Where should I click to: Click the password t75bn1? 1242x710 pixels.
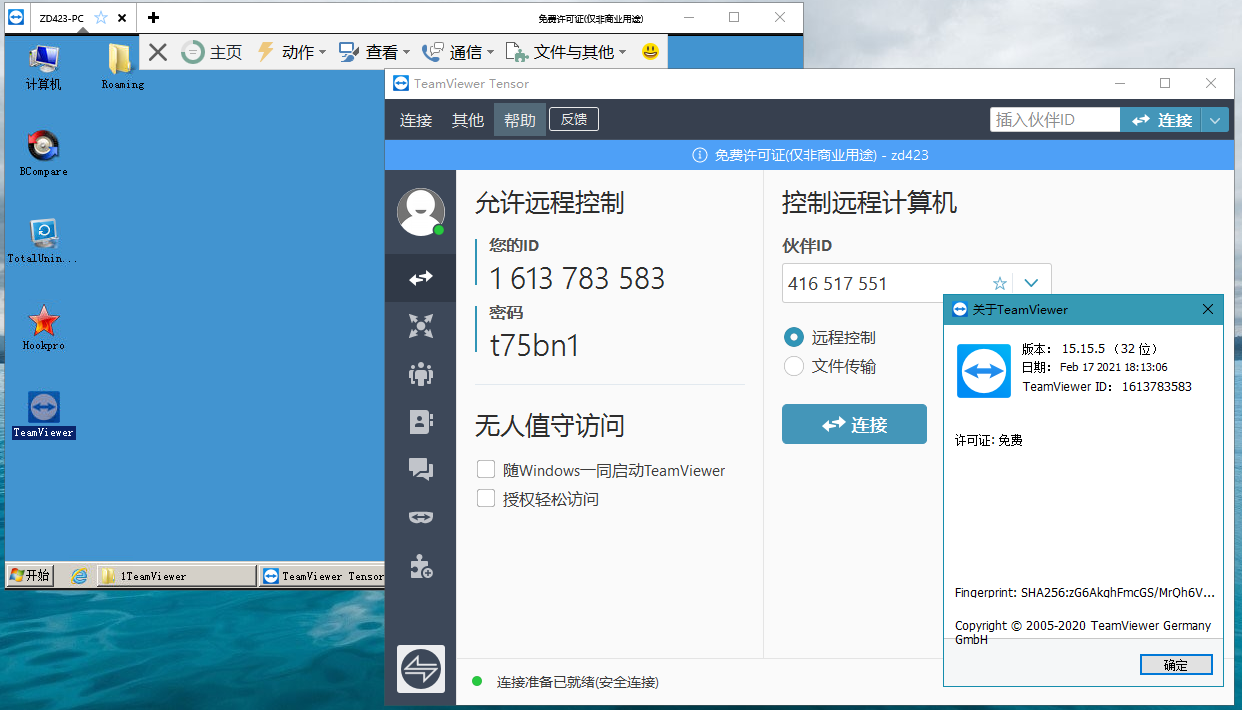coord(535,345)
